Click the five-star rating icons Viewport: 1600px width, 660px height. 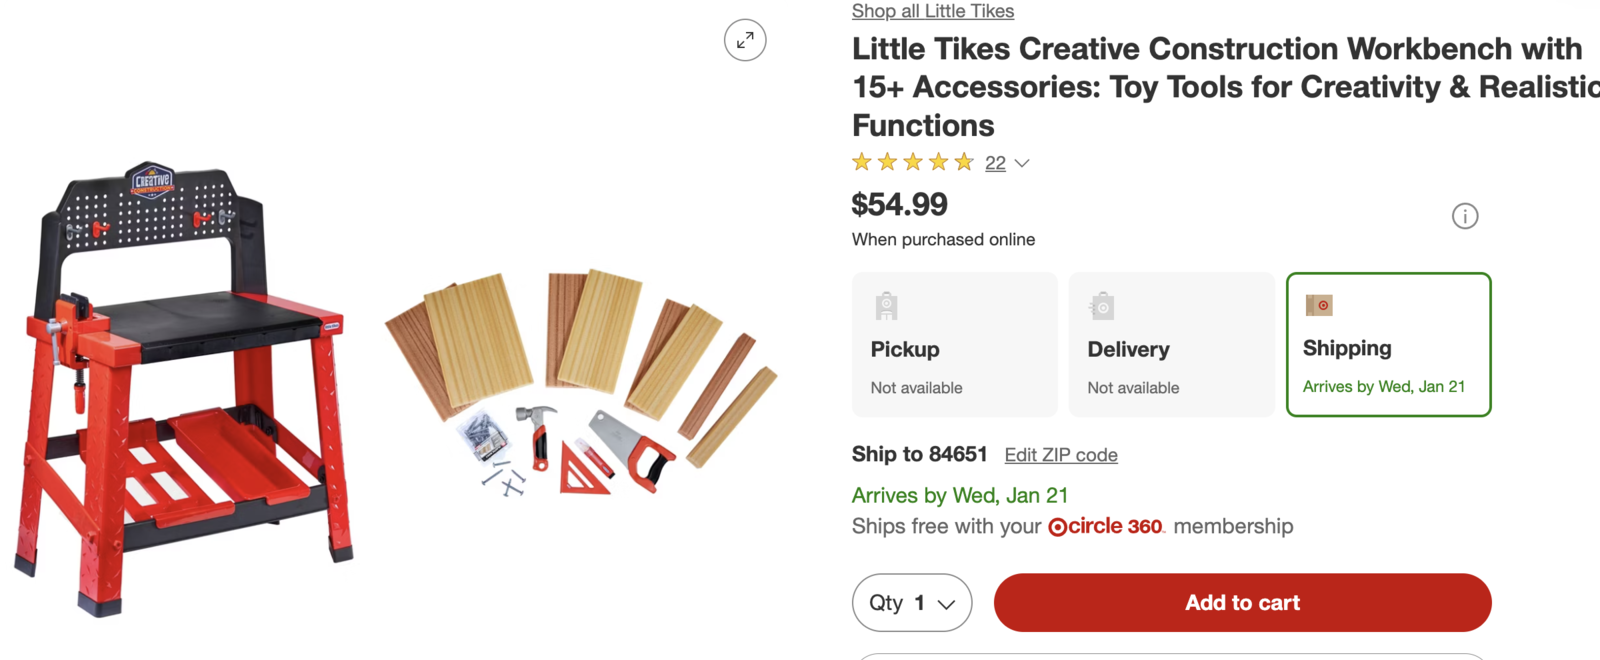tap(912, 162)
